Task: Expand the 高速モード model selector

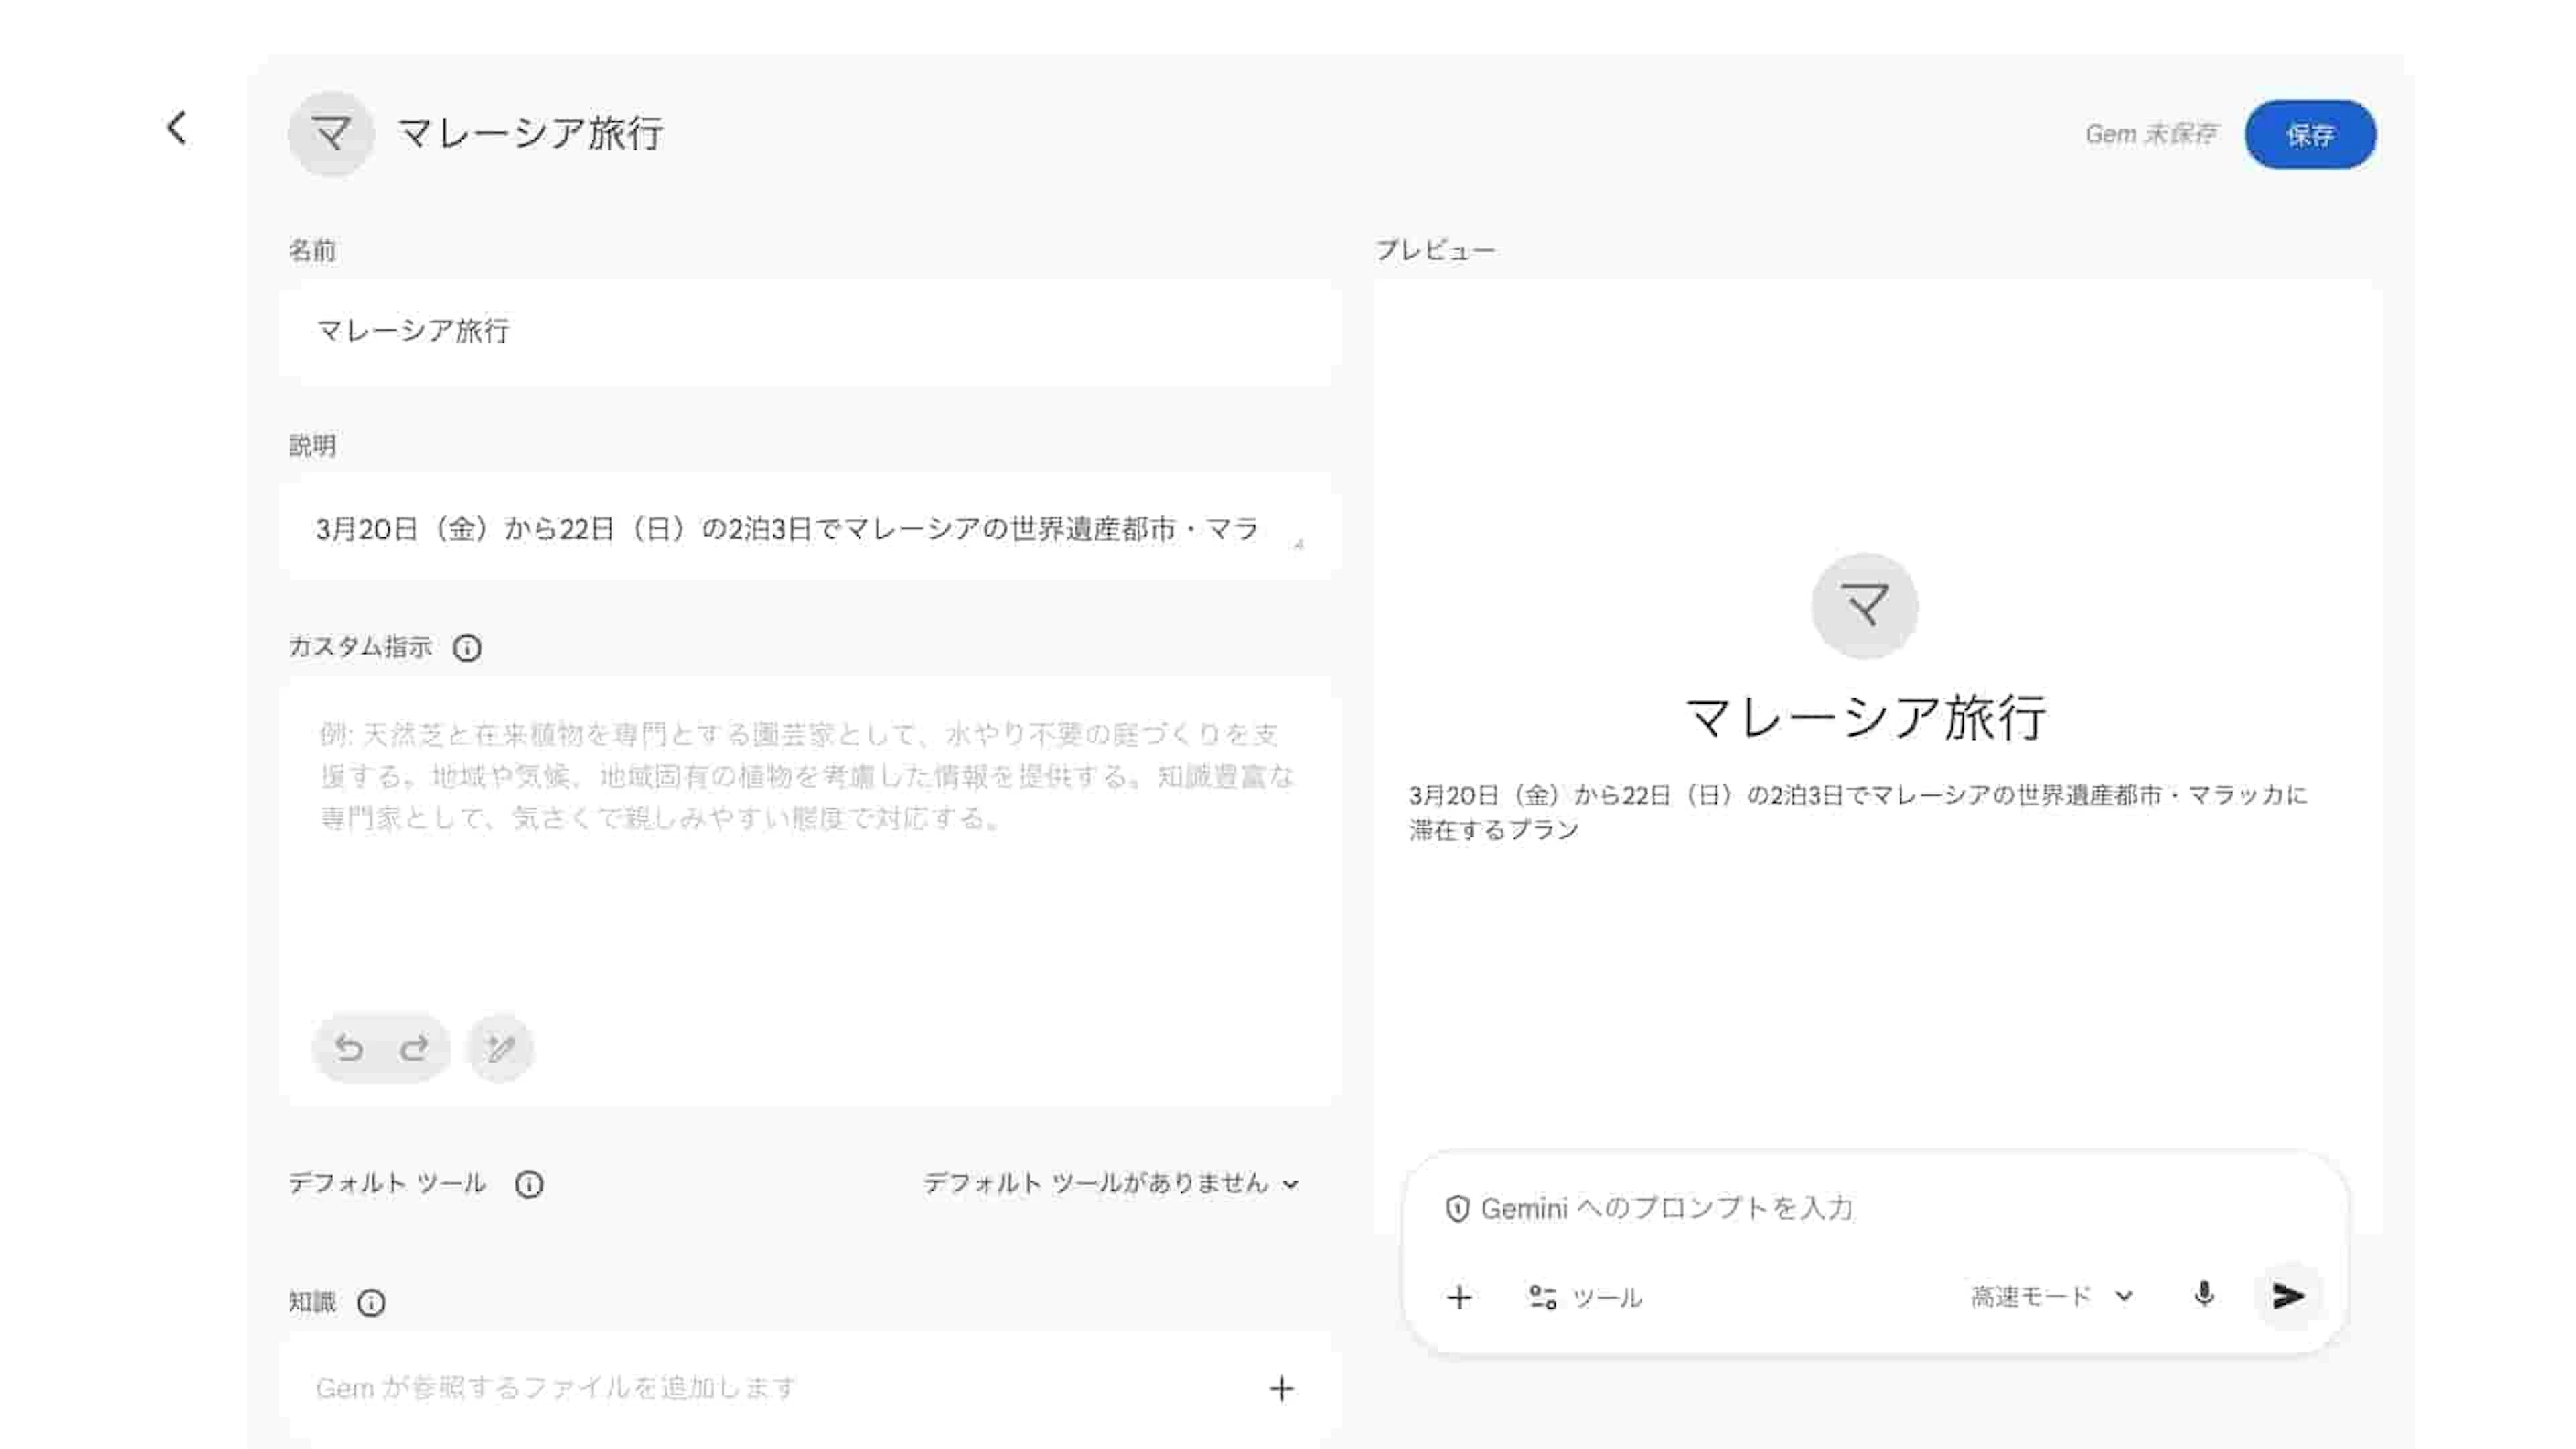Action: (2051, 1297)
